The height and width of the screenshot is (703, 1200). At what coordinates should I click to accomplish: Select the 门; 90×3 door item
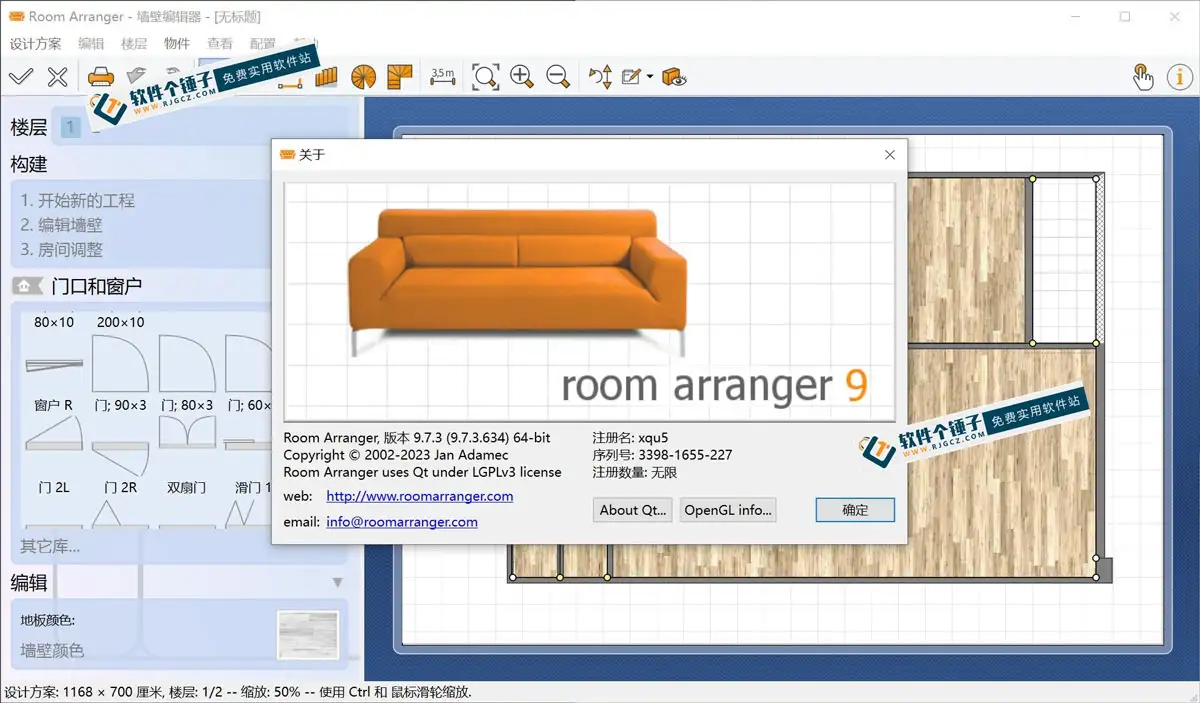[x=120, y=372]
